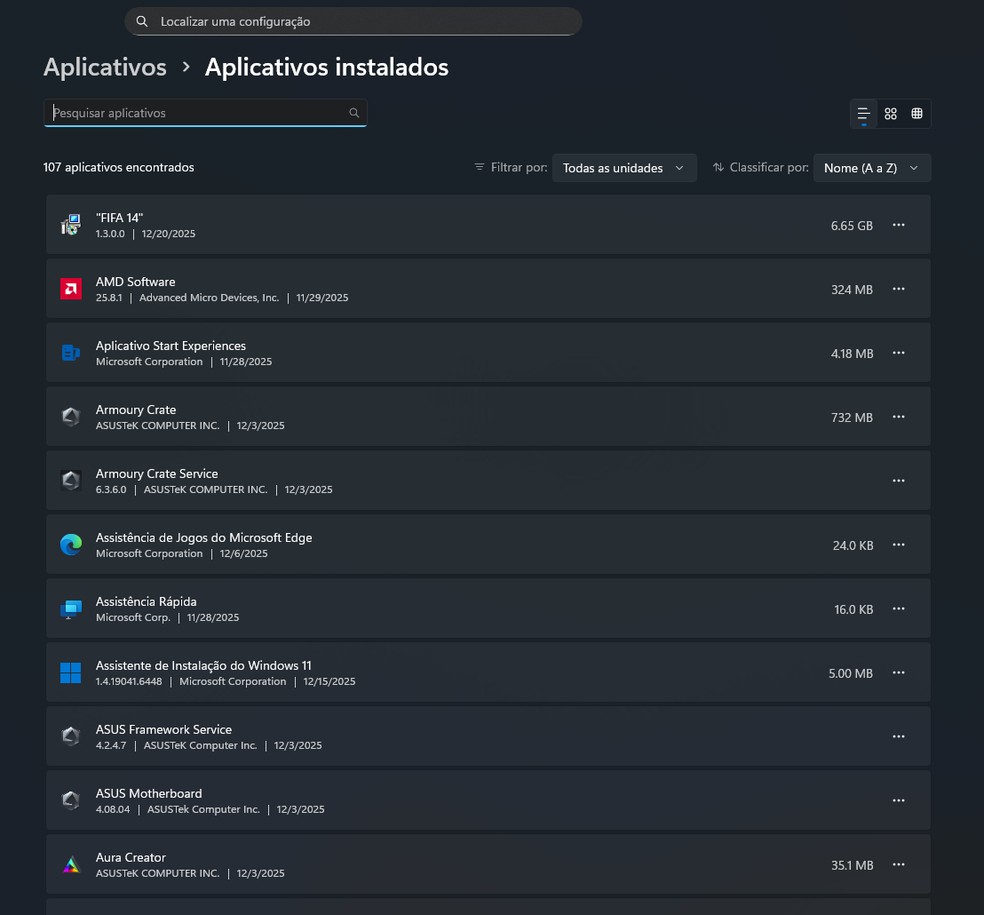This screenshot has height=915, width=984.
Task: Open more options menu for FIFA 14
Action: coord(898,225)
